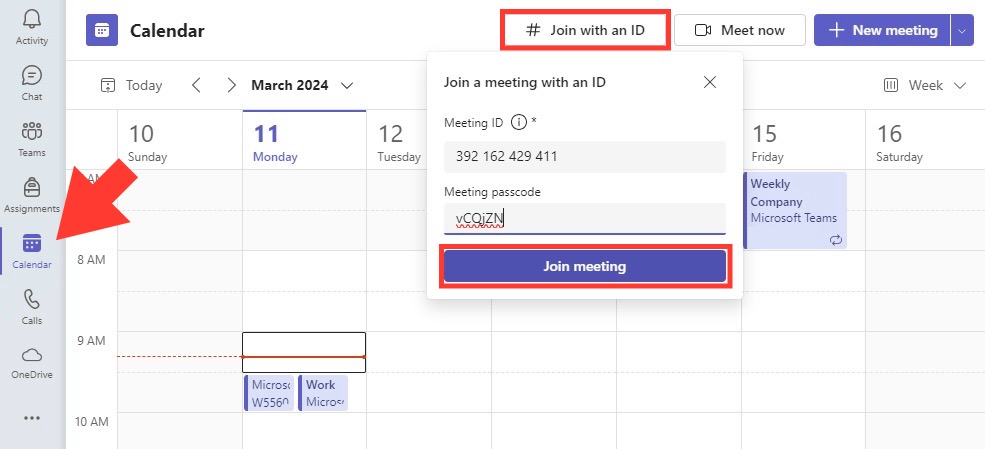The width and height of the screenshot is (985, 449).
Task: Go to the Teams sidebar icon
Action: (x=31, y=131)
